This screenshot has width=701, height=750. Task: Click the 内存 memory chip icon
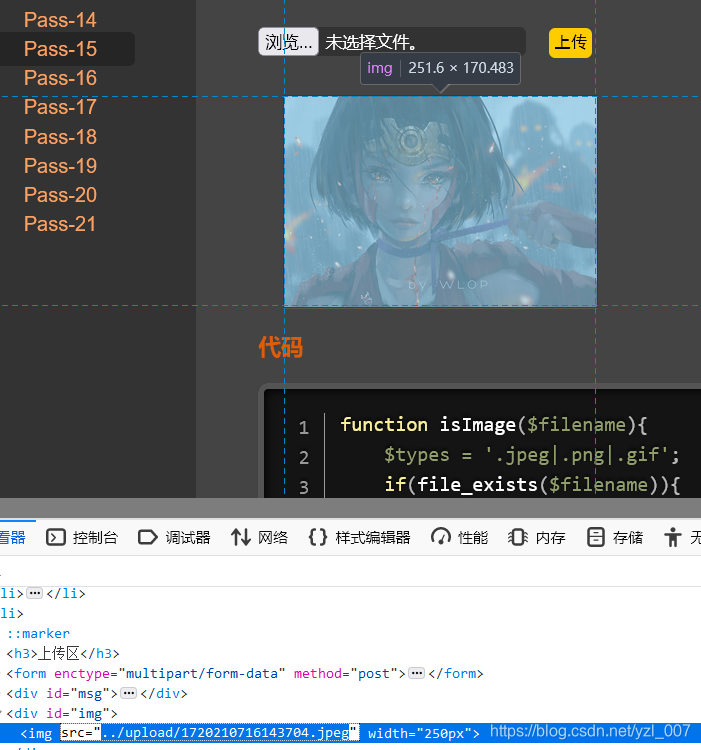(518, 537)
